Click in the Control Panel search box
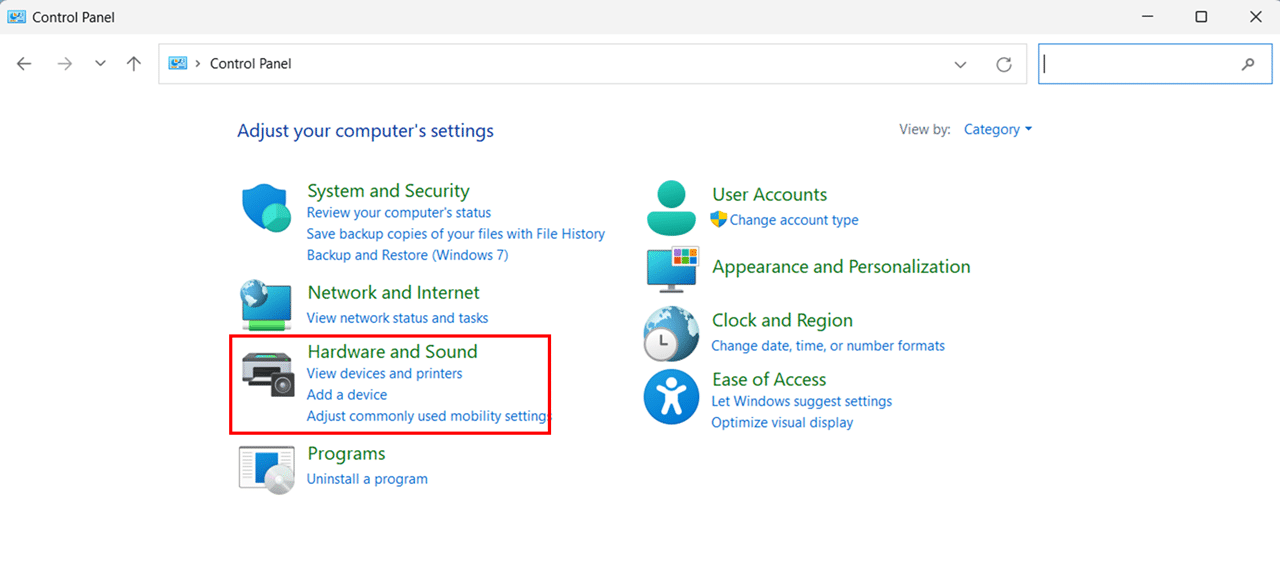 coord(1148,64)
